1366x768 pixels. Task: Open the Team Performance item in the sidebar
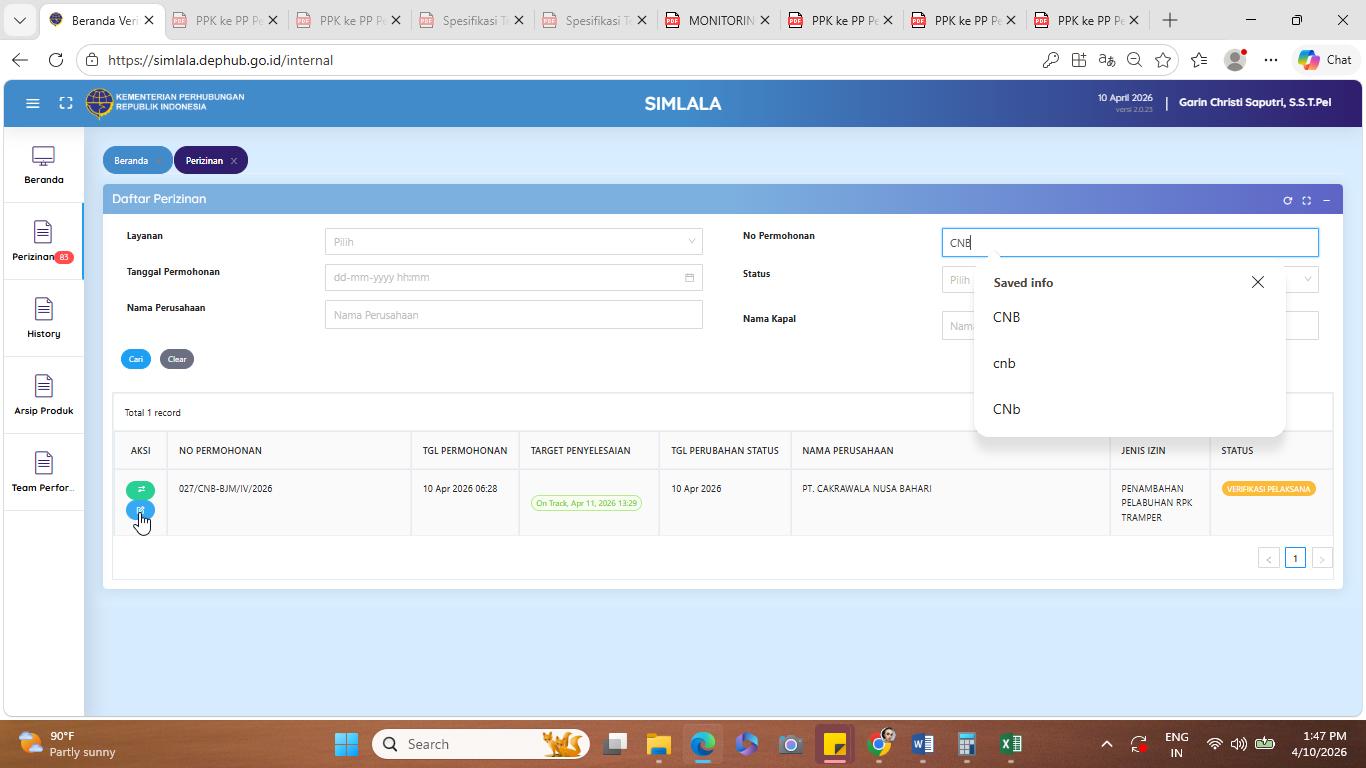pyautogui.click(x=43, y=473)
